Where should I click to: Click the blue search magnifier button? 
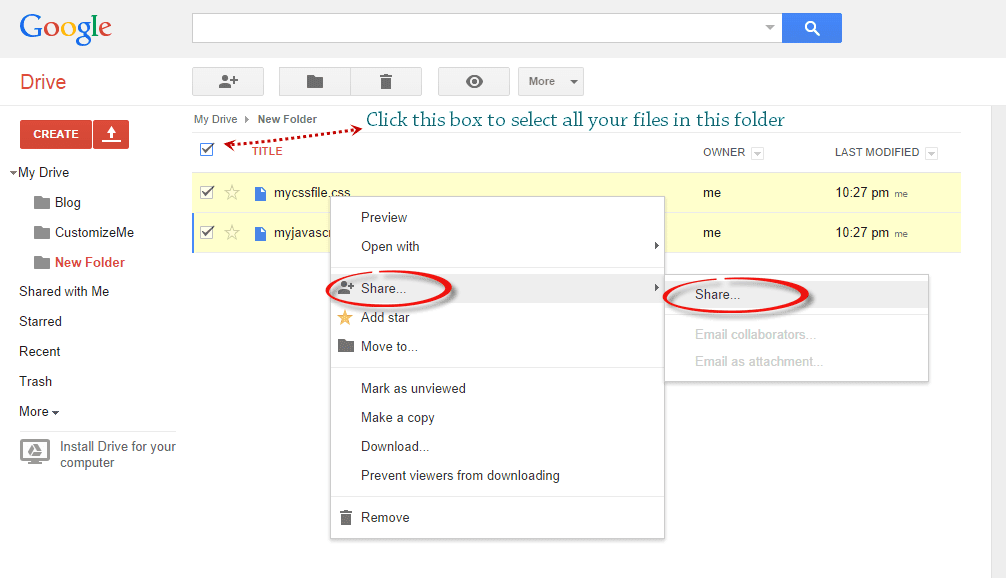click(x=811, y=27)
